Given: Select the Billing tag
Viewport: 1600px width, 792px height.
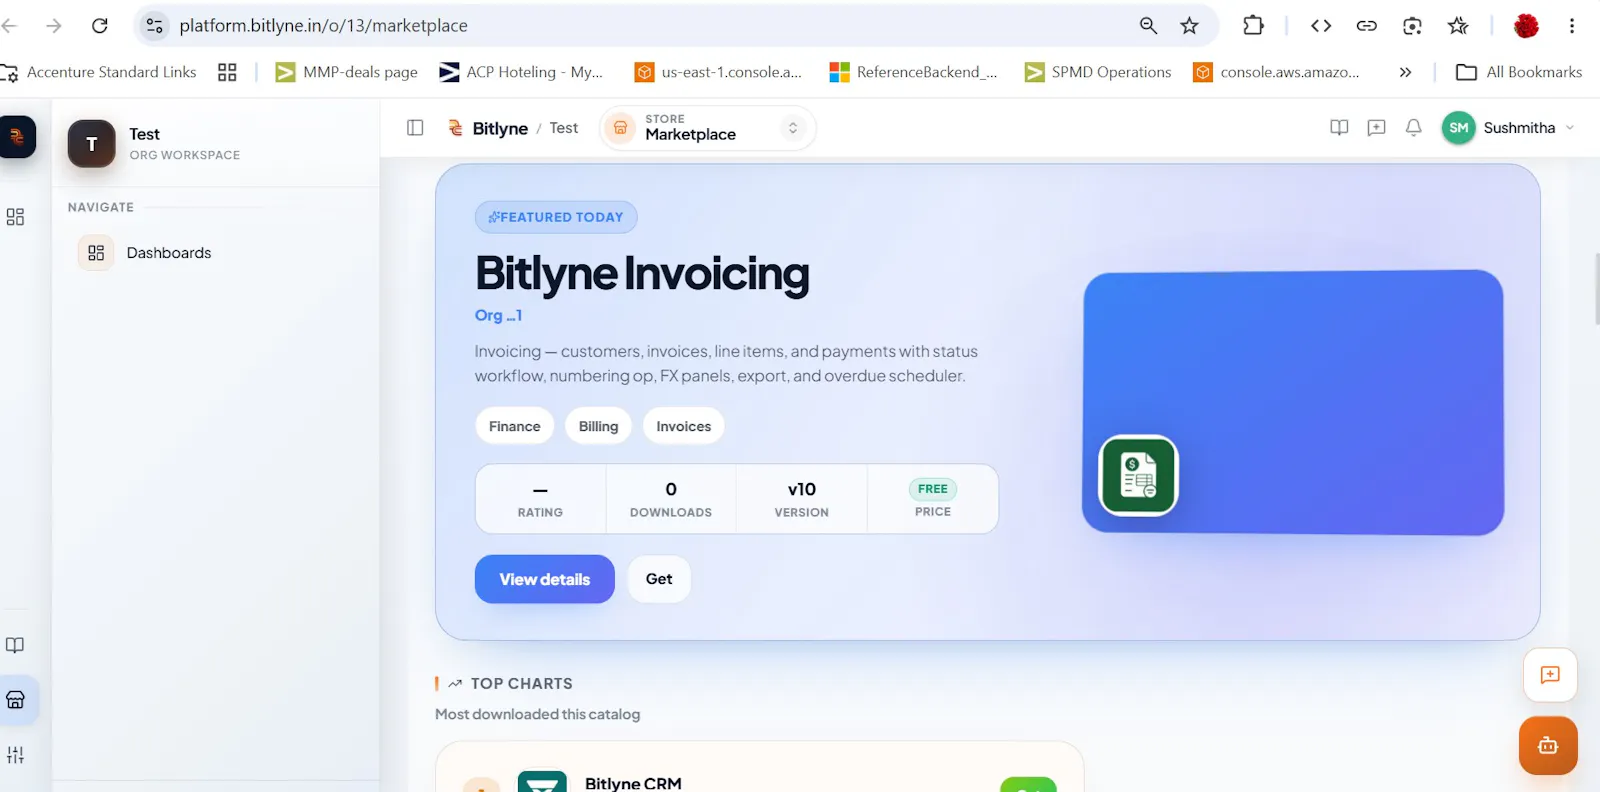Looking at the screenshot, I should (598, 426).
